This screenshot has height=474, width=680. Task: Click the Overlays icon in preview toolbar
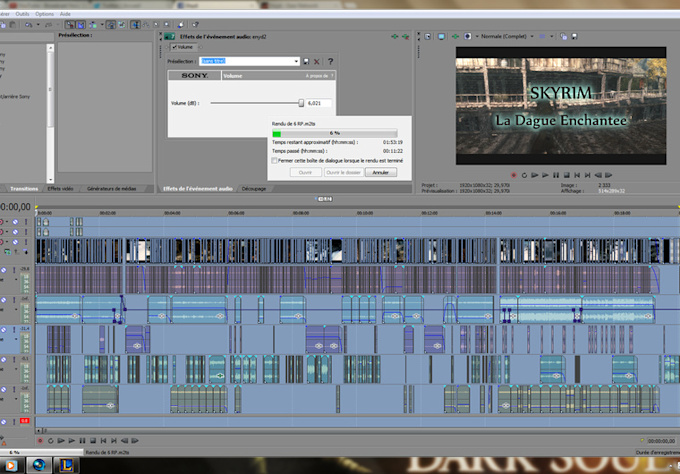pos(542,36)
